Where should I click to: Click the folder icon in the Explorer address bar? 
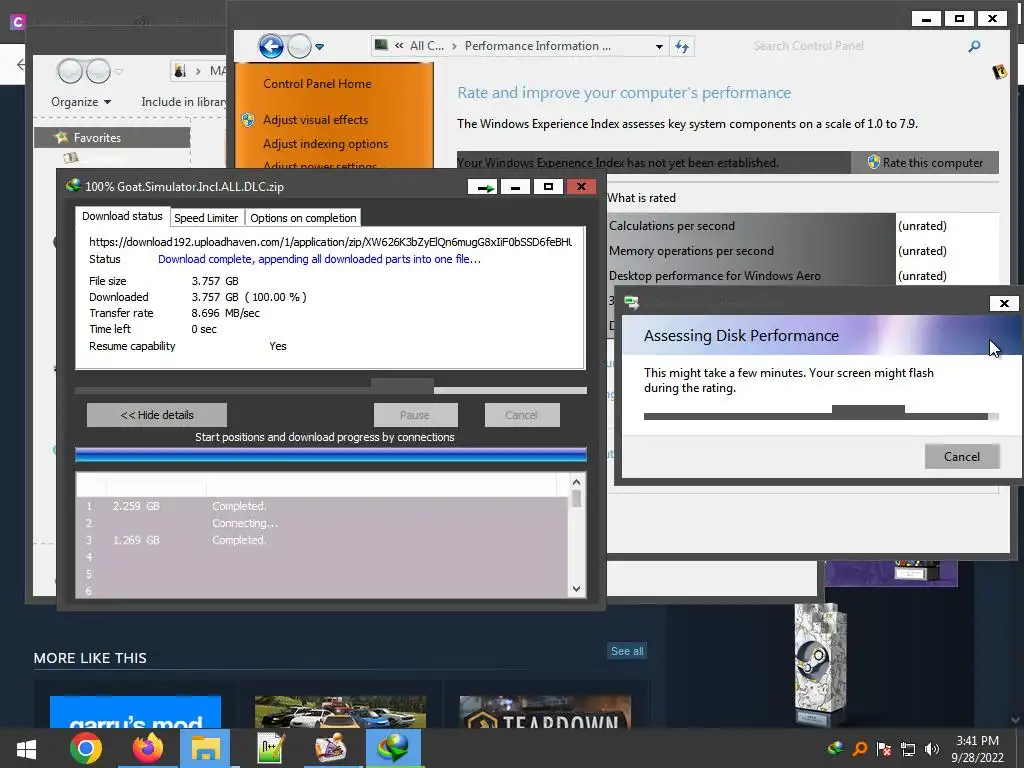point(180,71)
